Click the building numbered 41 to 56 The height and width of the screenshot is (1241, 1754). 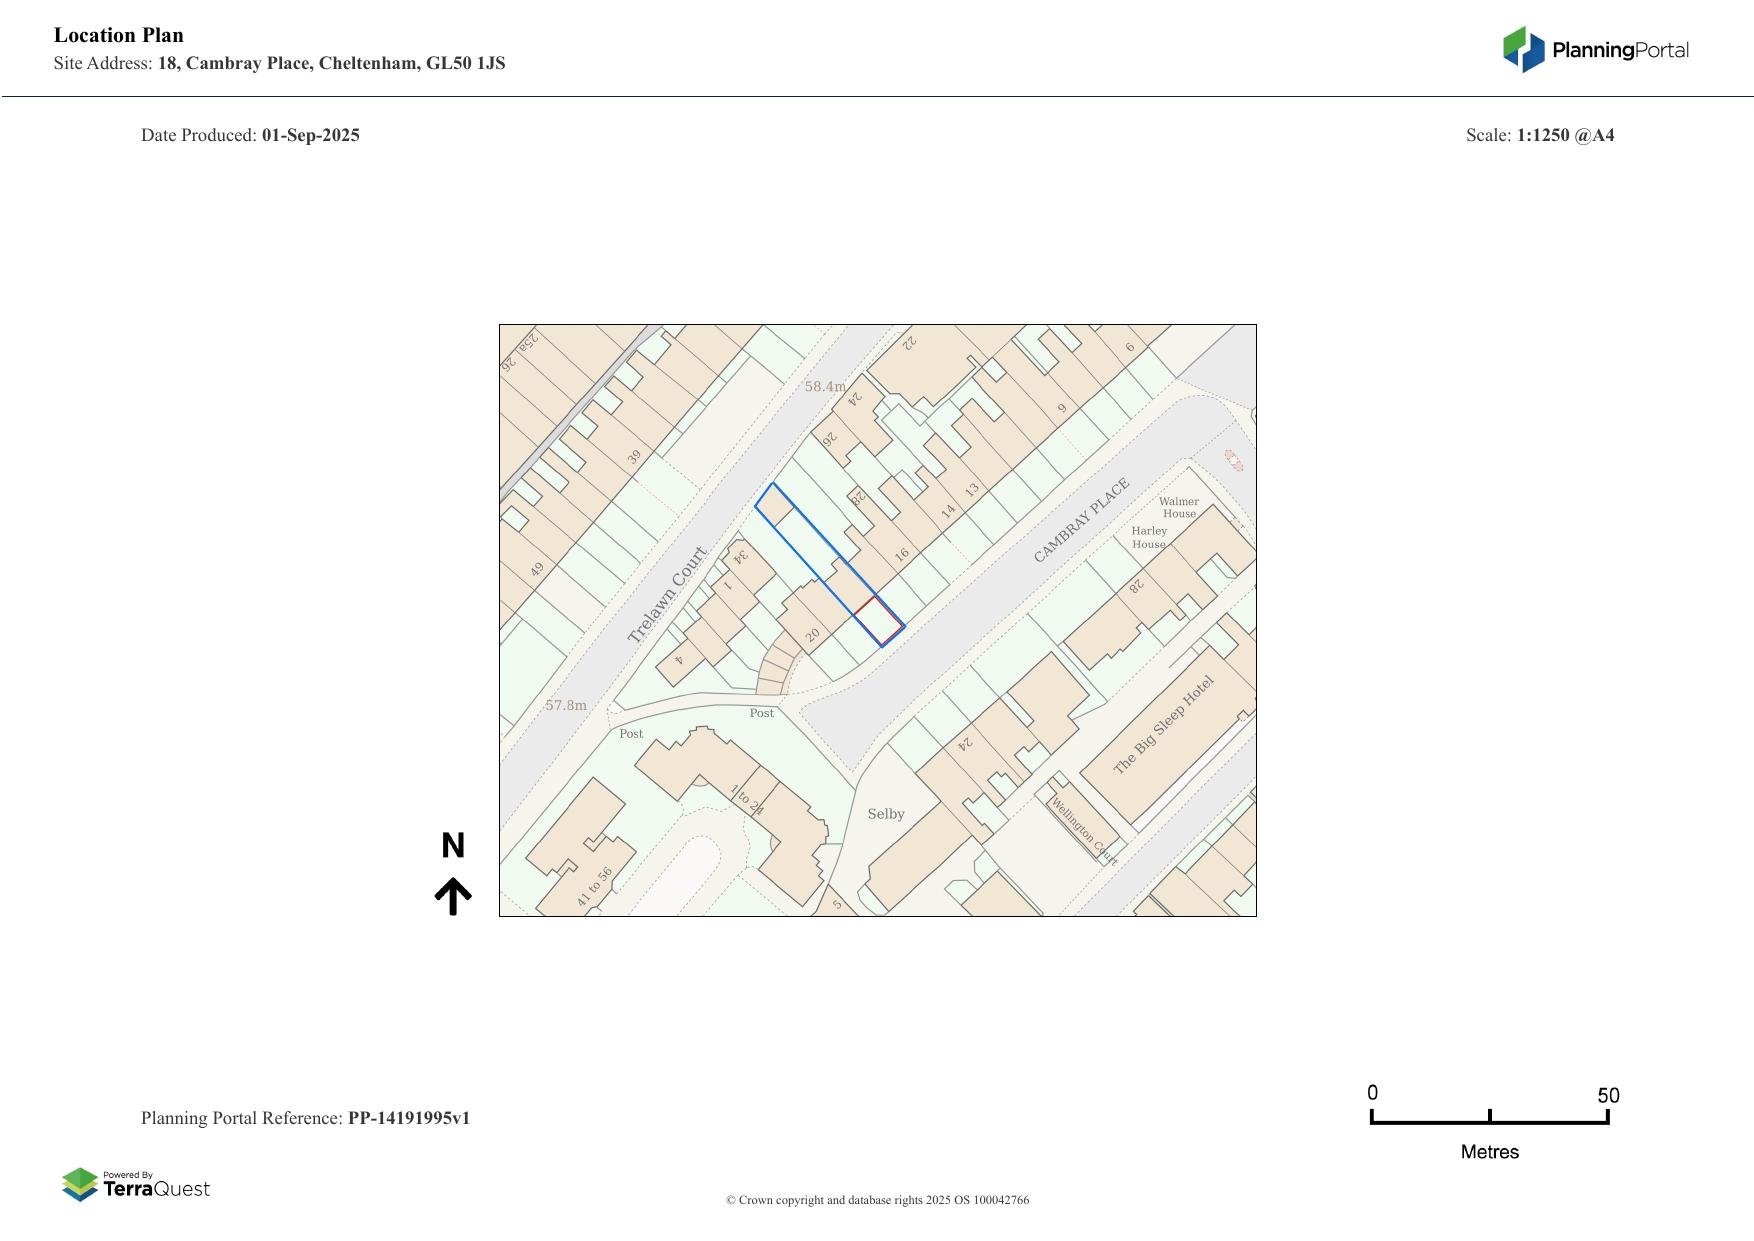580,850
